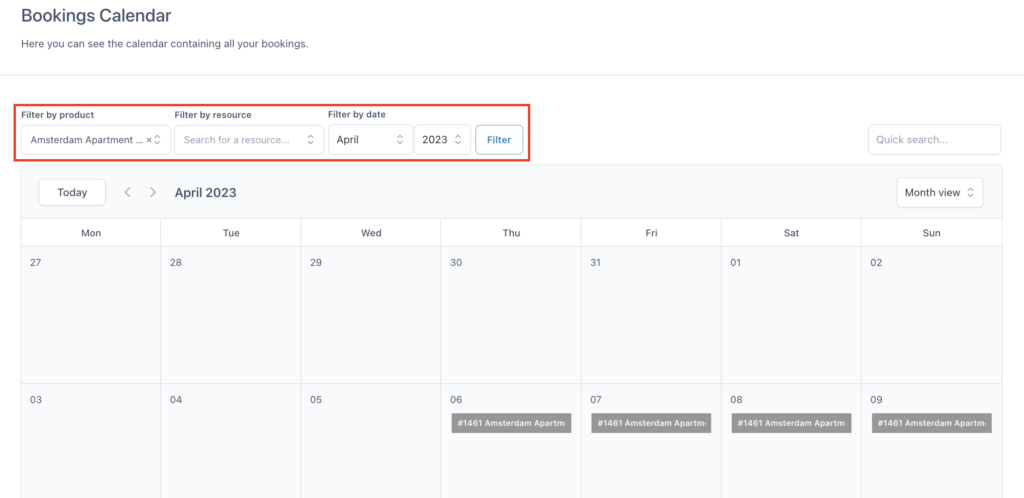Expand the 2023 year dropdown
This screenshot has width=1024, height=498.
442,140
